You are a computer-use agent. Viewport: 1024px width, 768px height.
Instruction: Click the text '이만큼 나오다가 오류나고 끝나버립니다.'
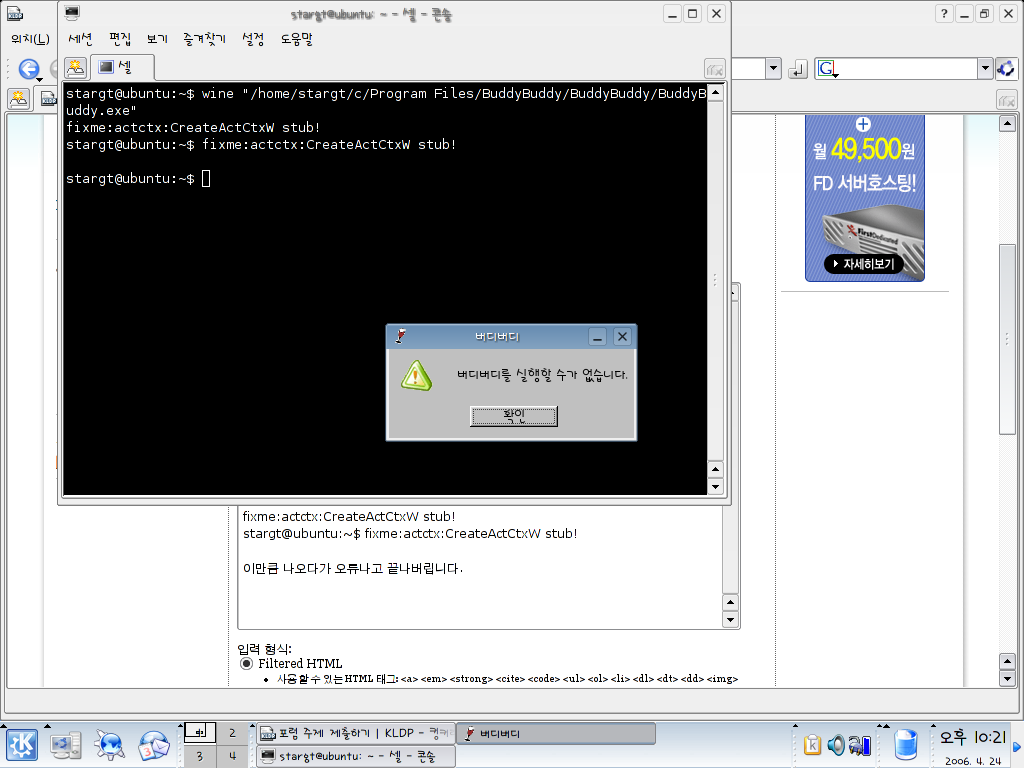point(353,568)
